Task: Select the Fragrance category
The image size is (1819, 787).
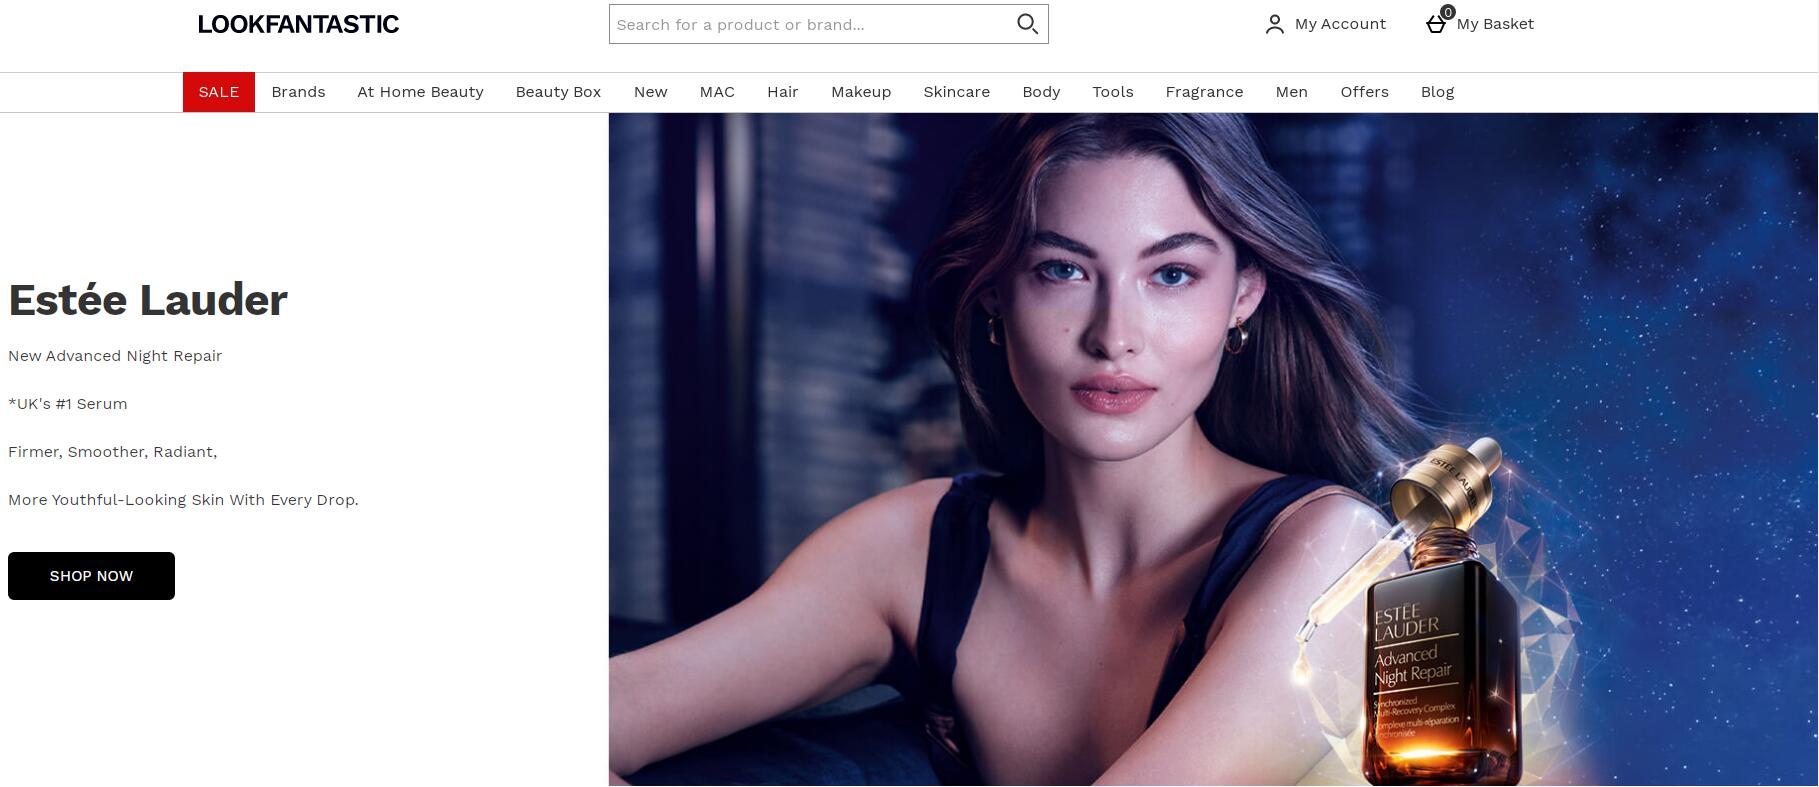Action: click(1204, 92)
